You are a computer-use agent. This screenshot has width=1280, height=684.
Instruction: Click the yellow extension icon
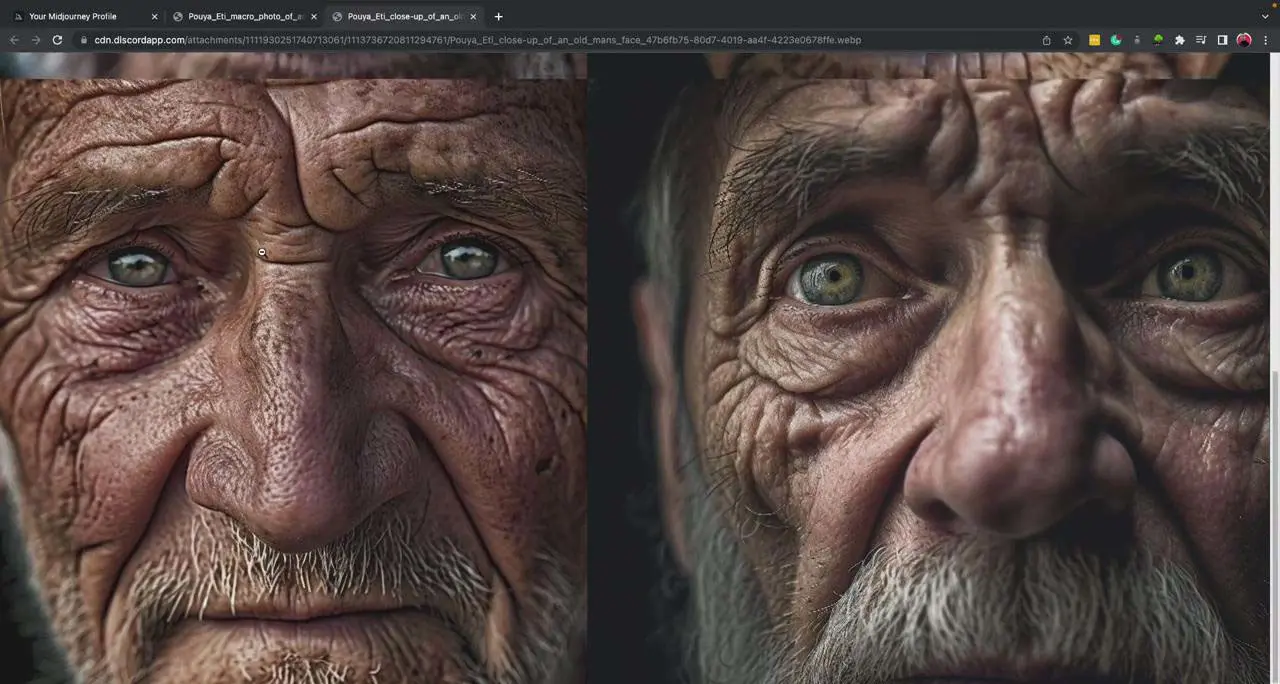click(1094, 40)
